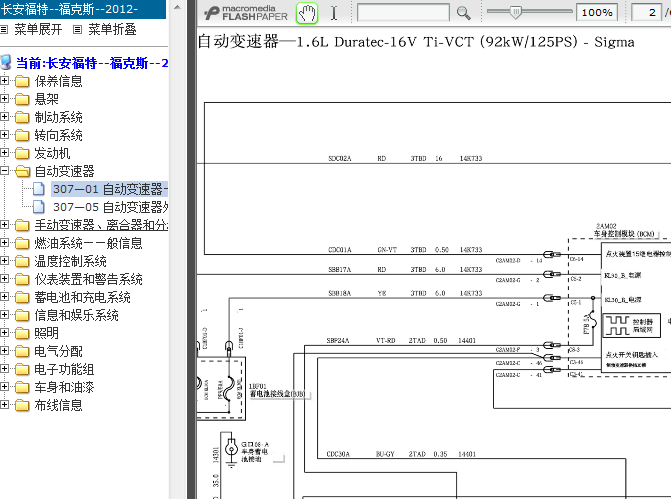Select the 电子功能组 tree item

[x=65, y=369]
